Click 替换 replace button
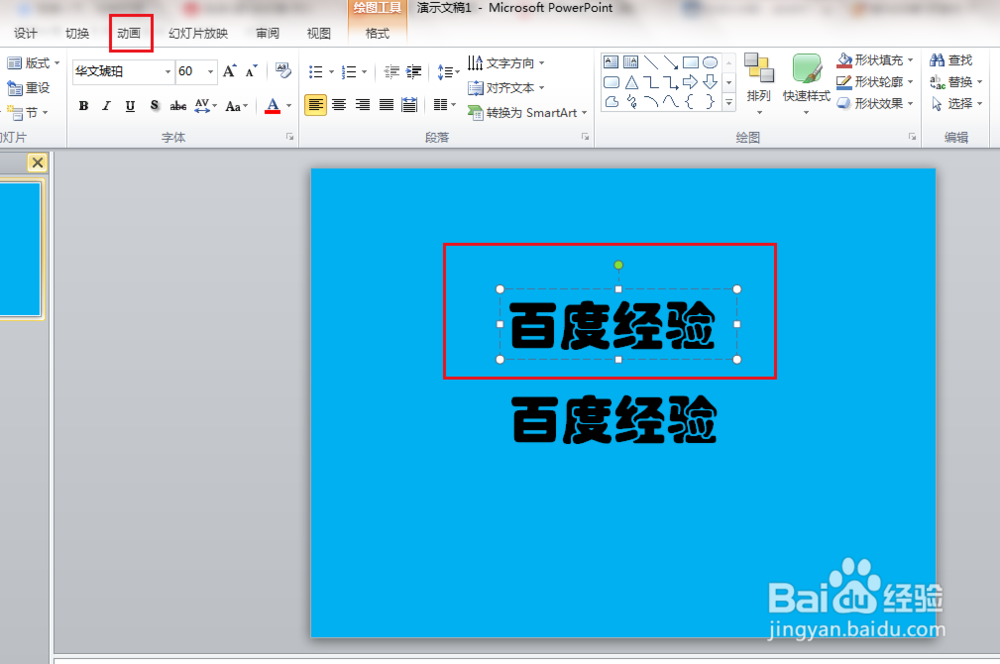Screen dimensions: 1000x664 pyautogui.click(x=956, y=82)
